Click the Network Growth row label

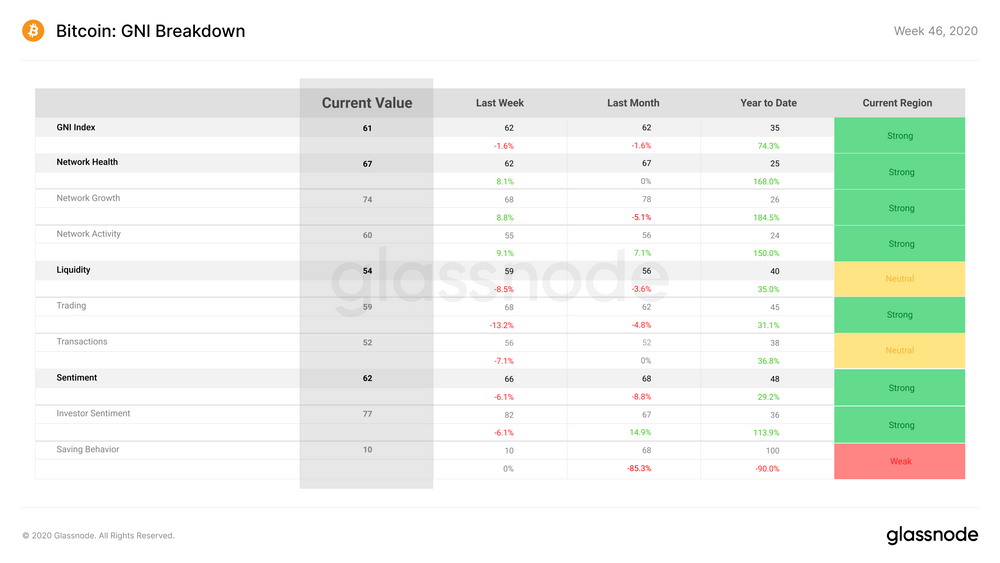pos(88,198)
